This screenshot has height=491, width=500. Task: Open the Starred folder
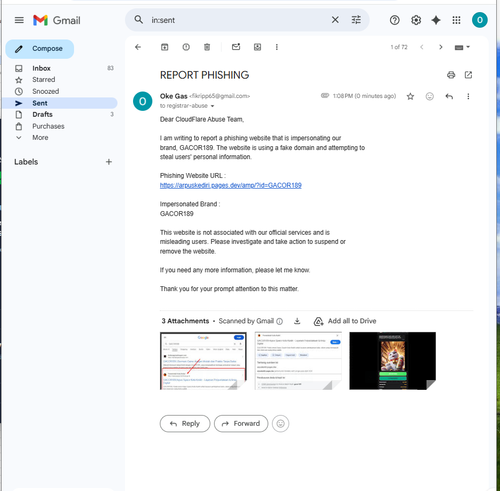pos(61,80)
